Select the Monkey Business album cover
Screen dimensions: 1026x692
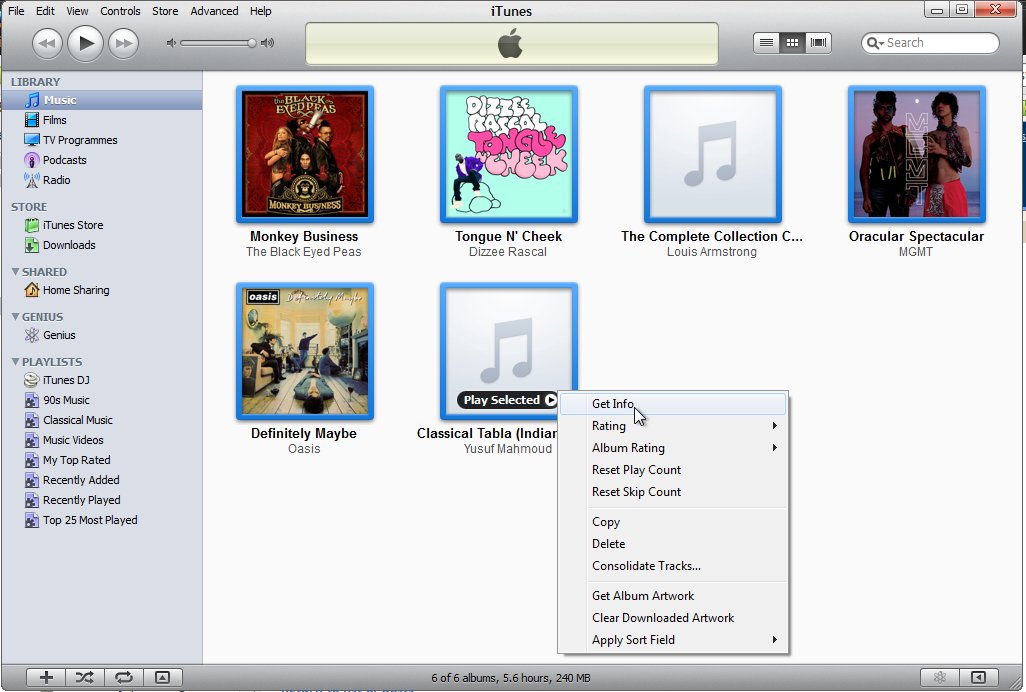click(x=305, y=154)
